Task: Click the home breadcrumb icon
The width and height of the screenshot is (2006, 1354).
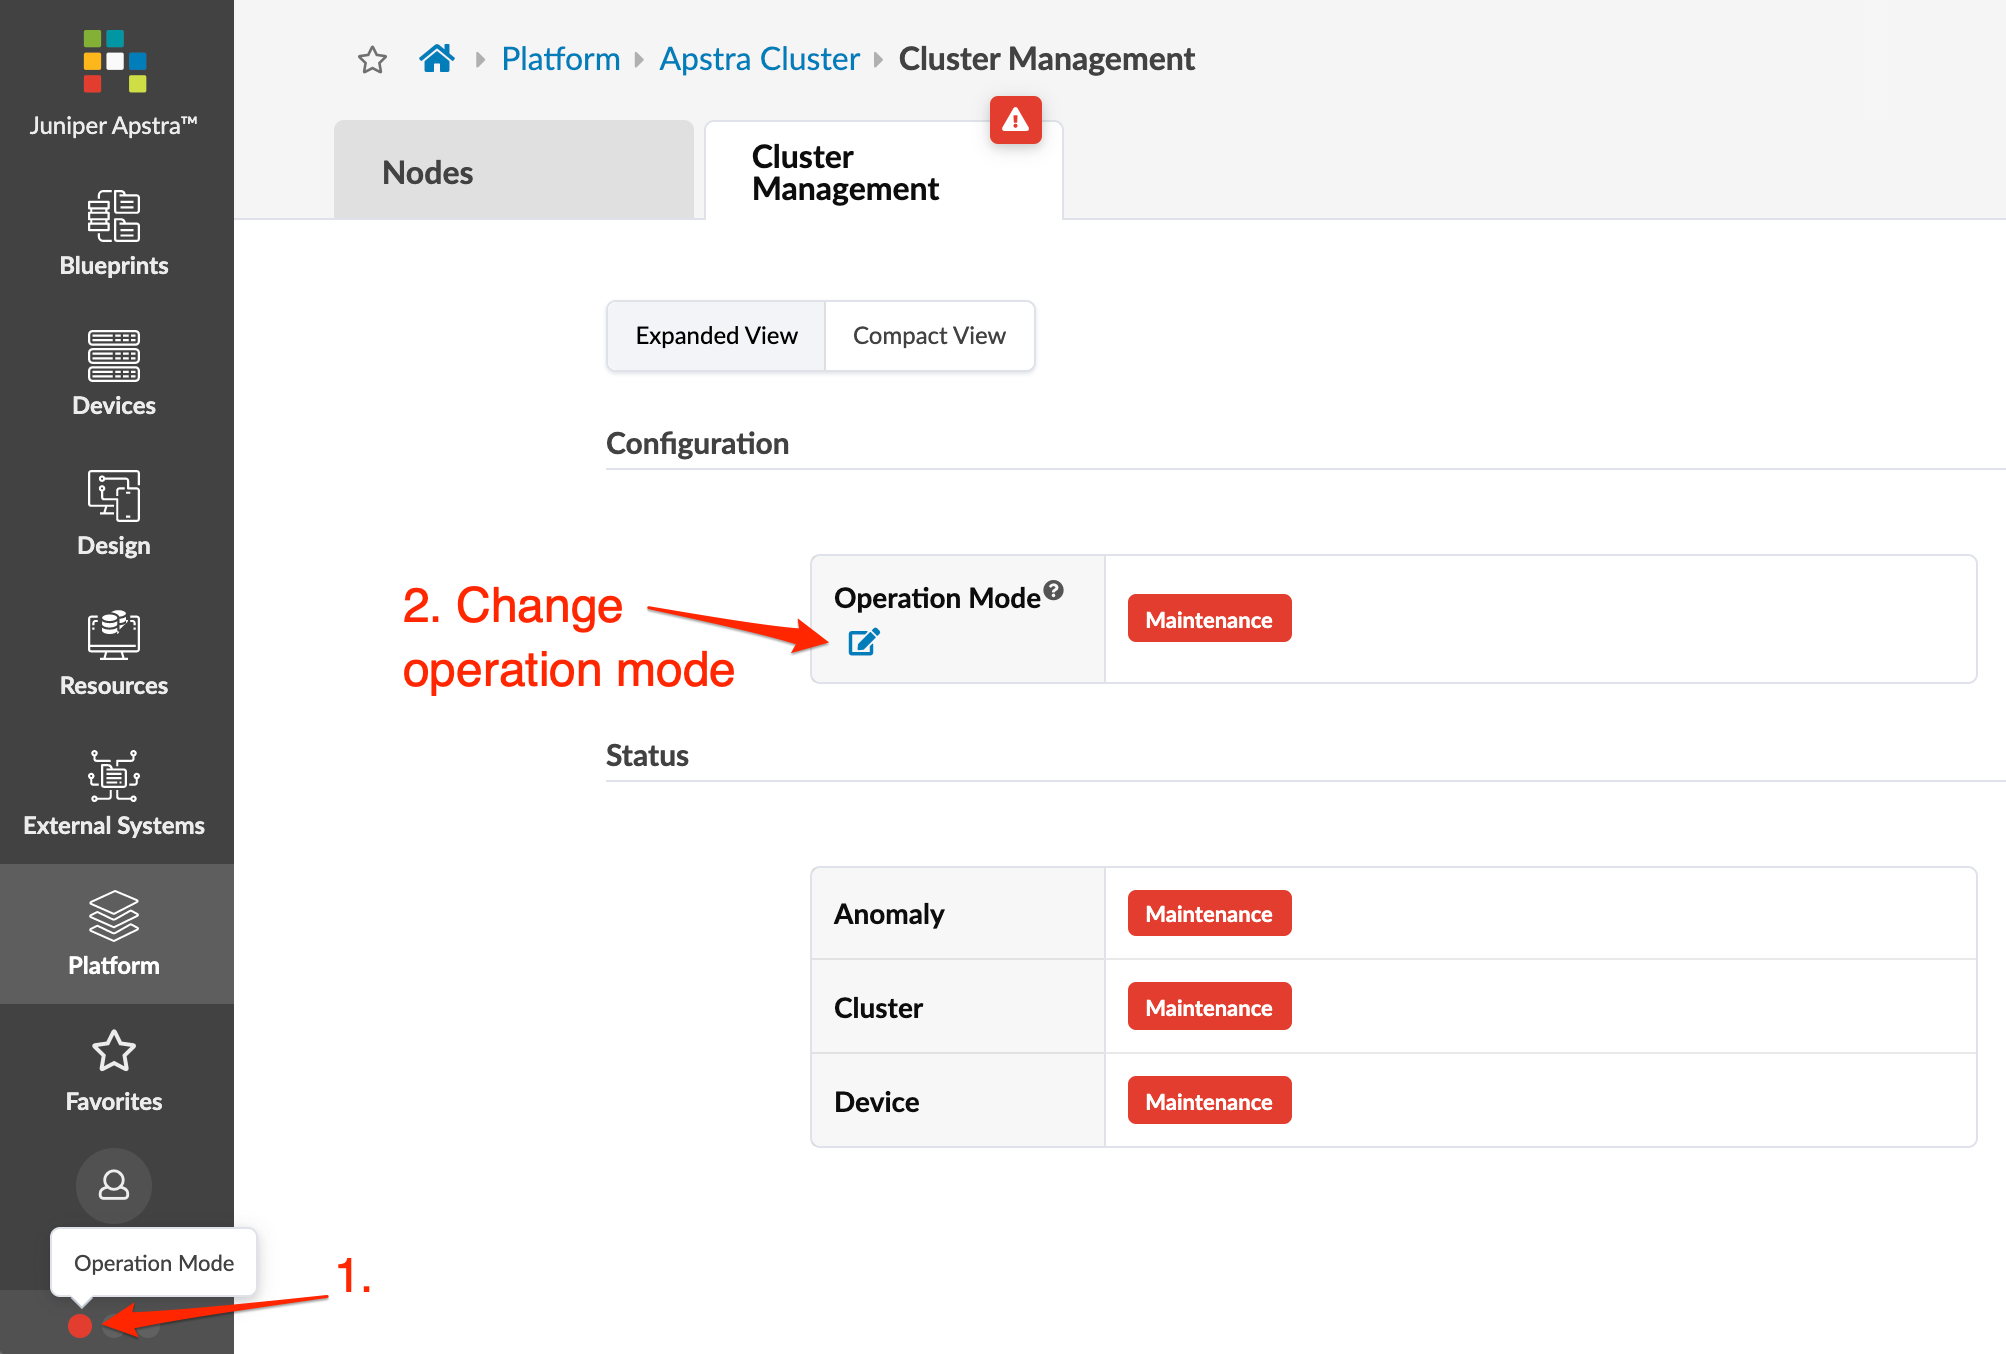Action: (437, 59)
